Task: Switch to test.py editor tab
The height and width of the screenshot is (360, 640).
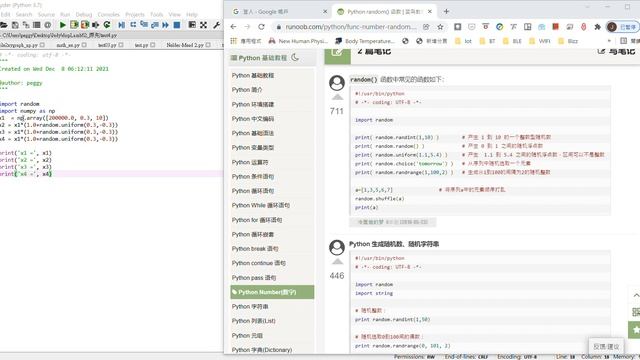Action: click(x=141, y=45)
